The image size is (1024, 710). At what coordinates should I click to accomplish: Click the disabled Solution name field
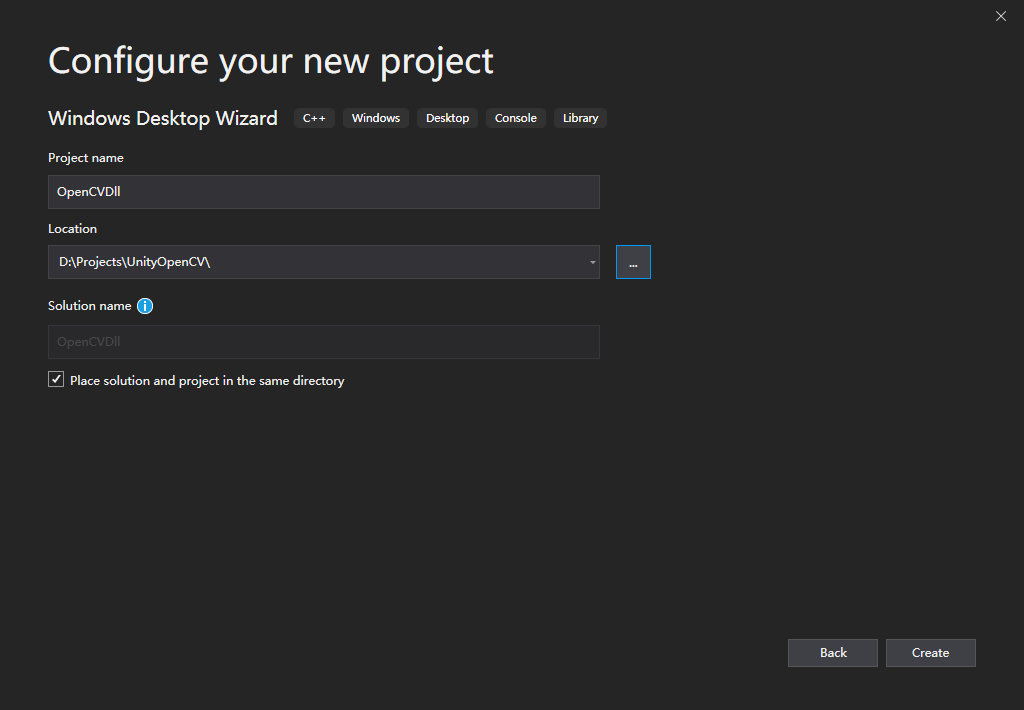(x=323, y=342)
